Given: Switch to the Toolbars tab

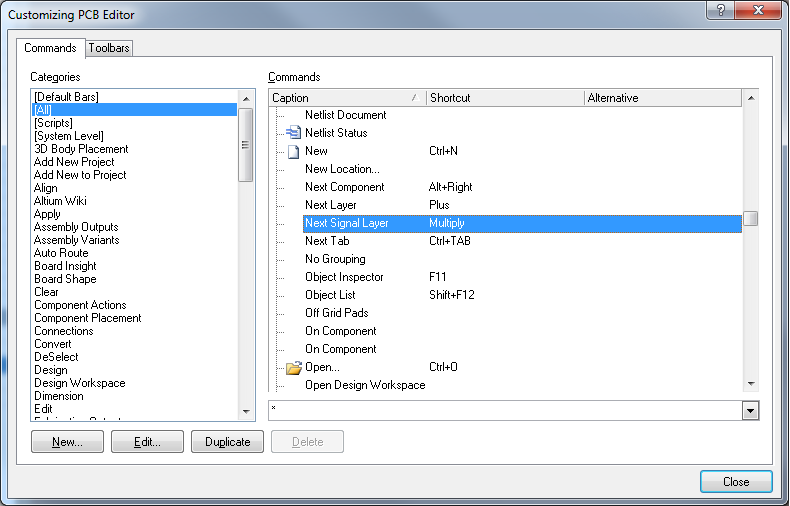Looking at the screenshot, I should click(x=109, y=48).
